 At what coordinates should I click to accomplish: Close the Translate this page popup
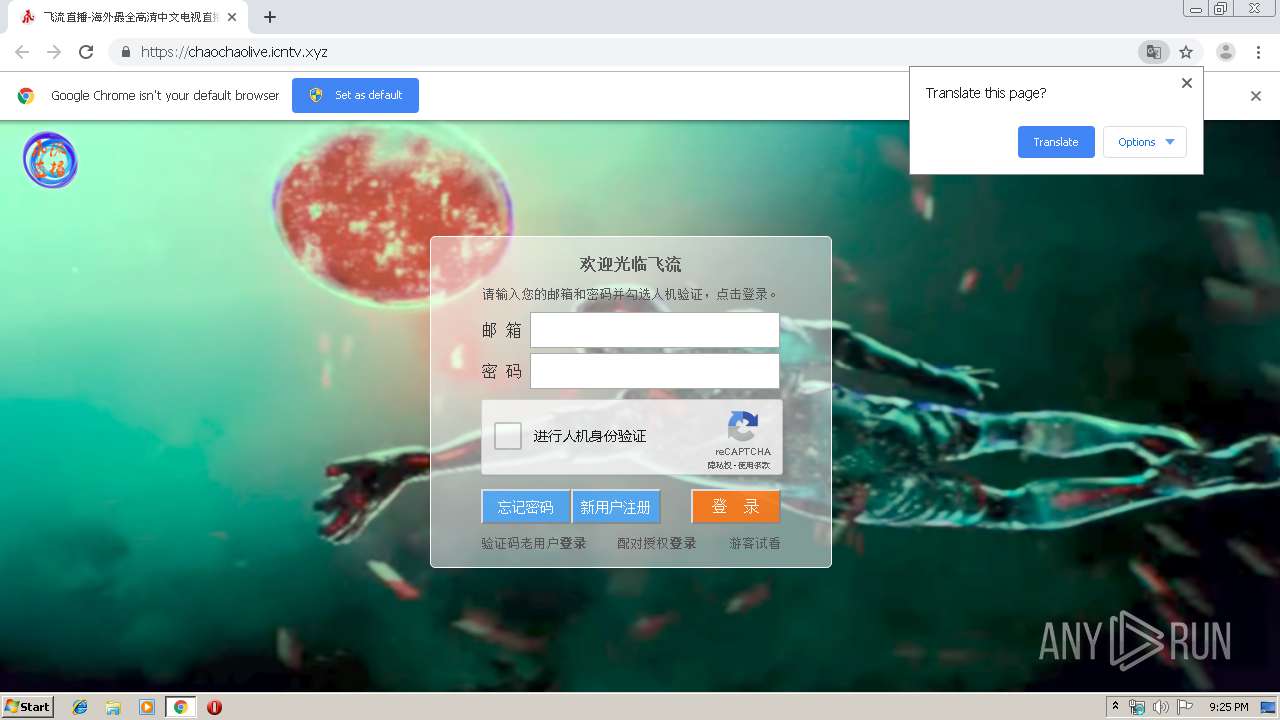[x=1187, y=83]
